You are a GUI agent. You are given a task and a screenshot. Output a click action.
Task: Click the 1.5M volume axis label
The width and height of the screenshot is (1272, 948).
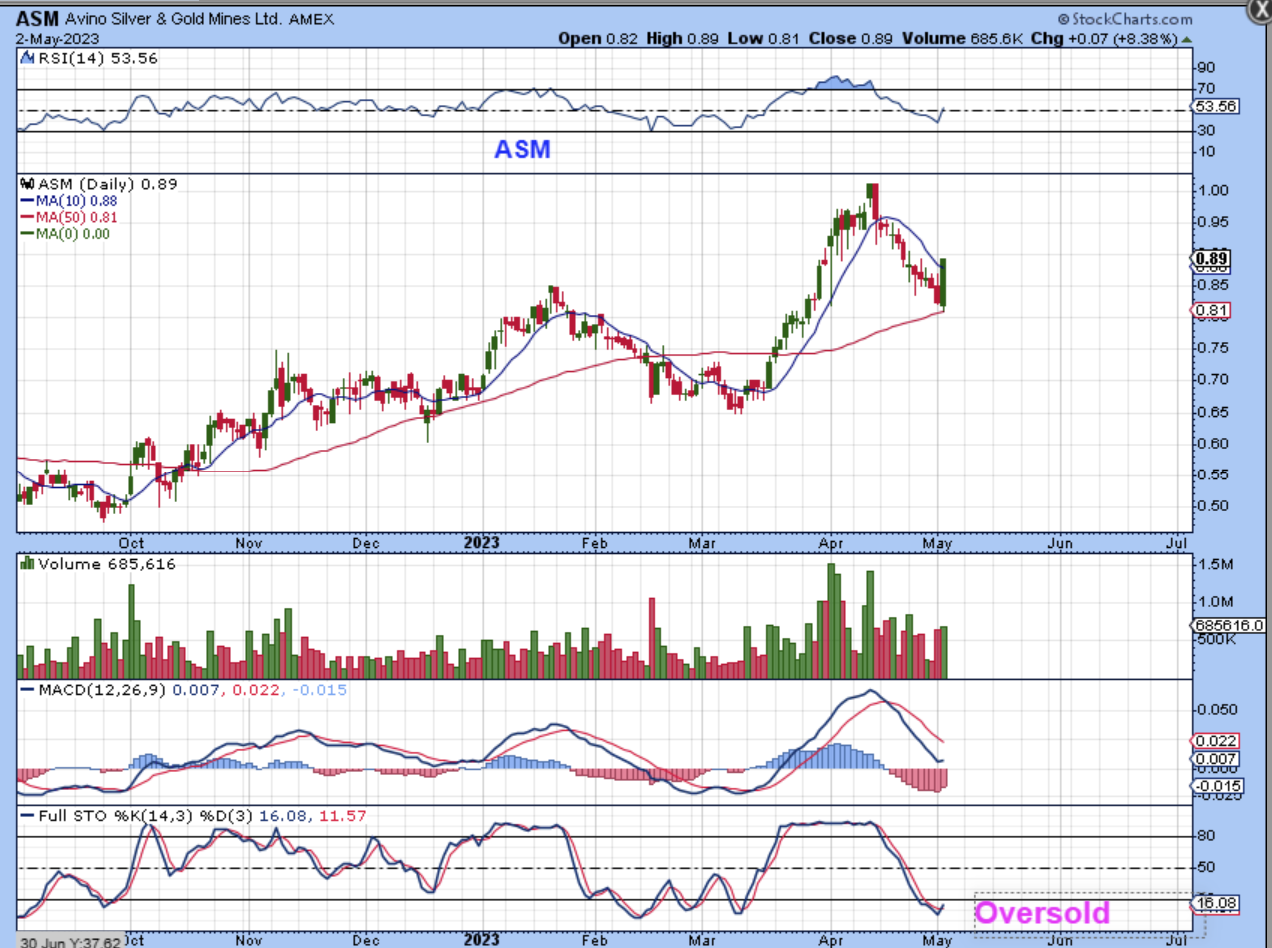click(x=1215, y=566)
